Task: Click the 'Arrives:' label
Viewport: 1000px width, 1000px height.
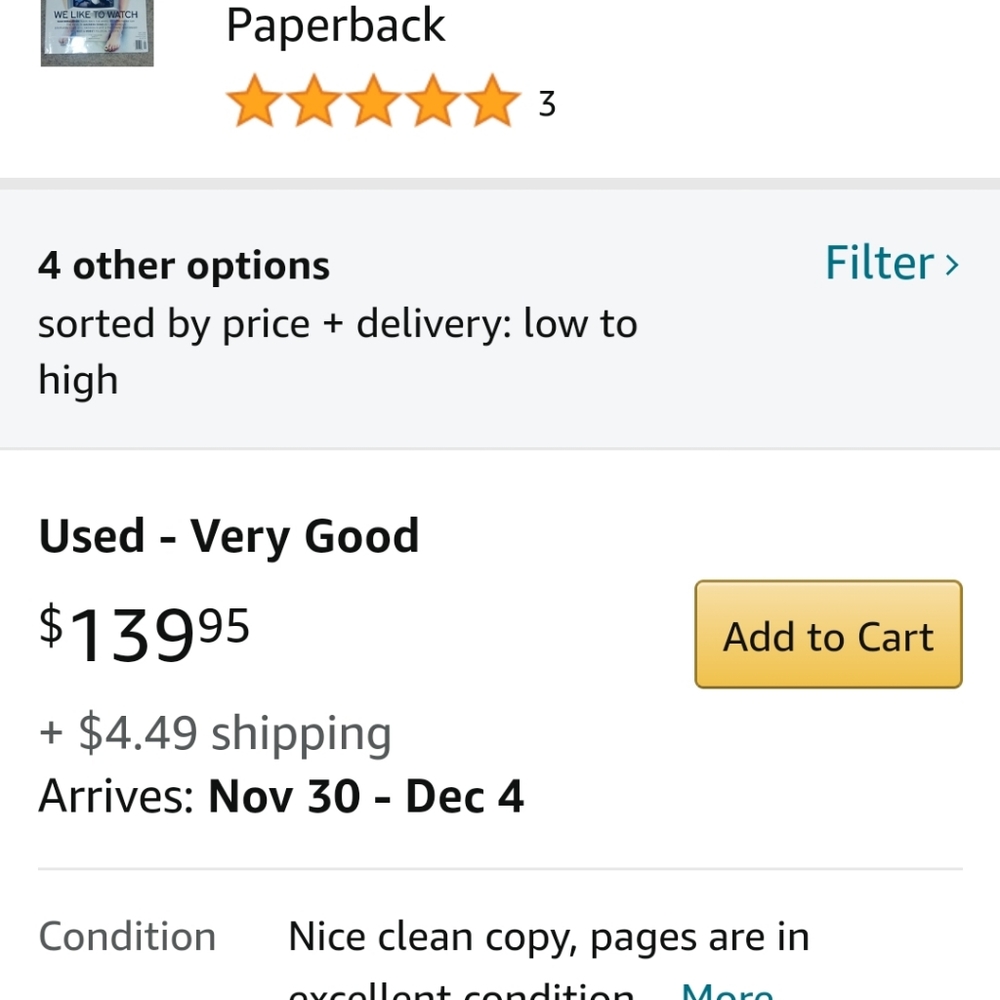Action: [116, 797]
